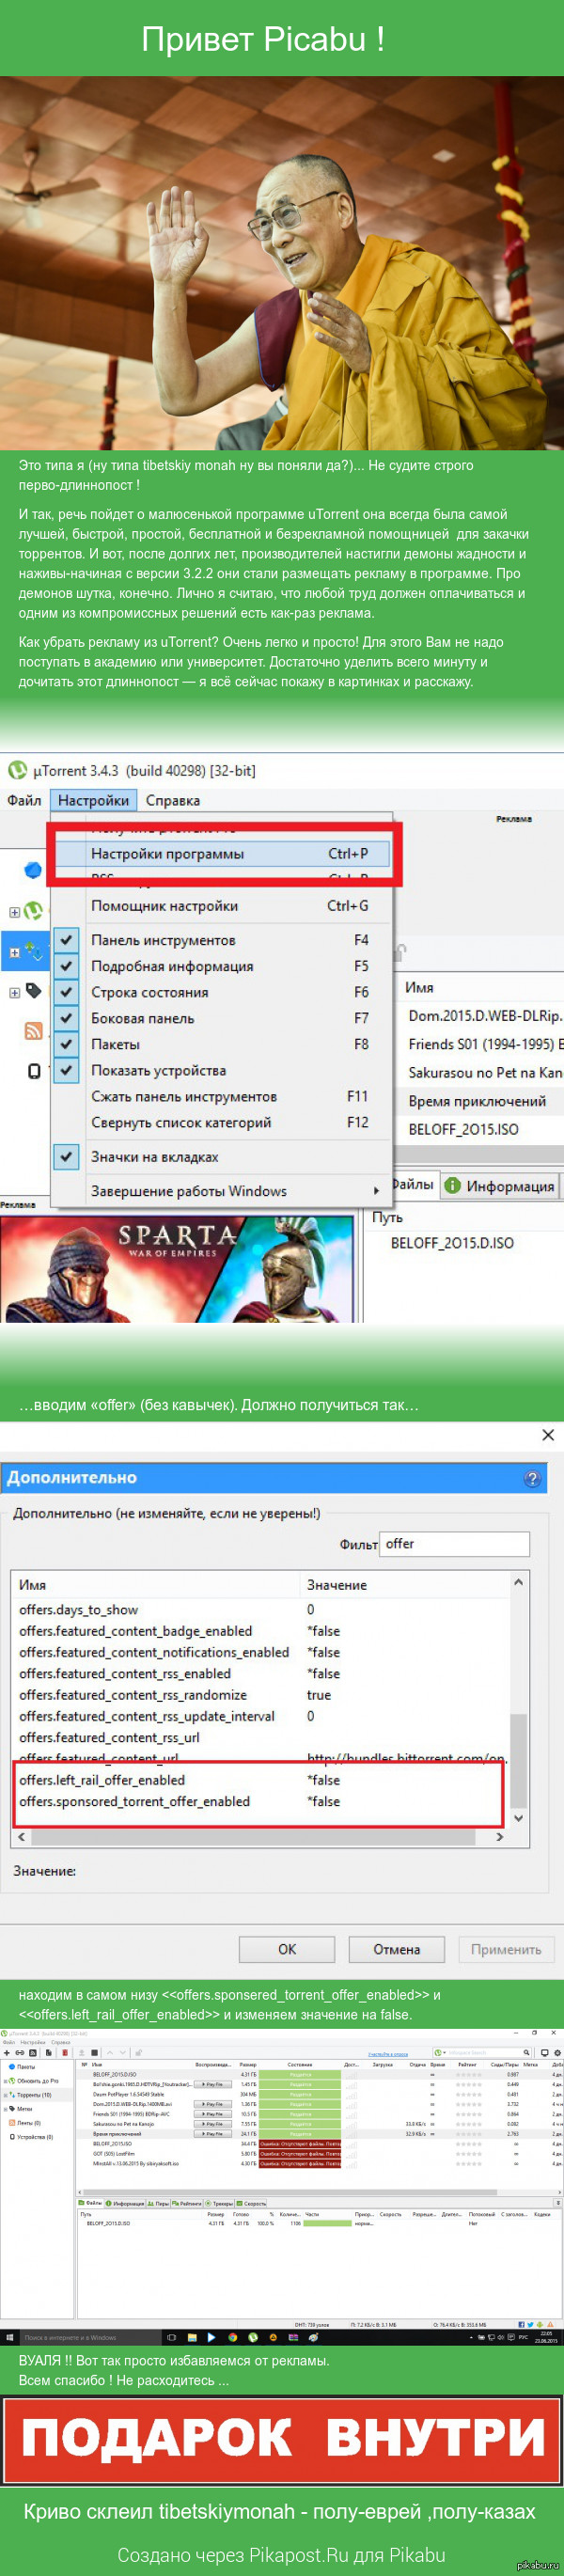Toggle the Строка состояния checkmark
The width and height of the screenshot is (564, 2576).
tap(66, 992)
